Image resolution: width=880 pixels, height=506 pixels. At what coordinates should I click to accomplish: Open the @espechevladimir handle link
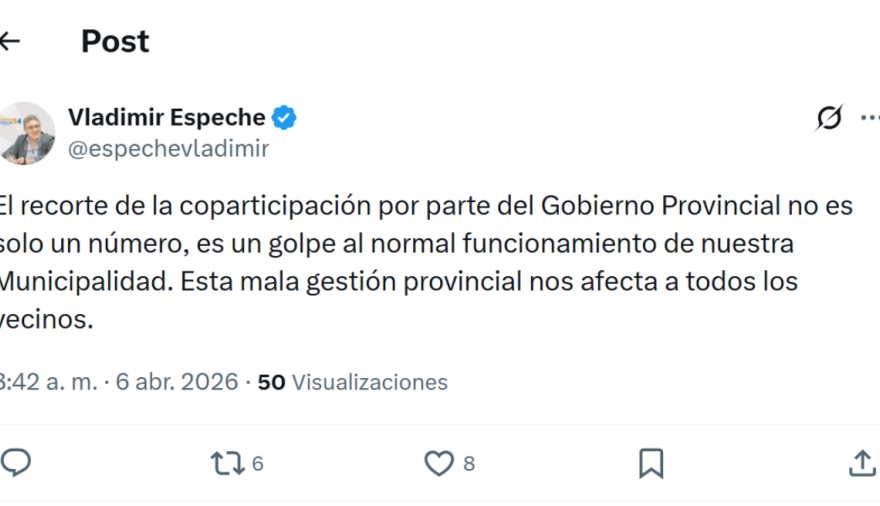point(168,149)
